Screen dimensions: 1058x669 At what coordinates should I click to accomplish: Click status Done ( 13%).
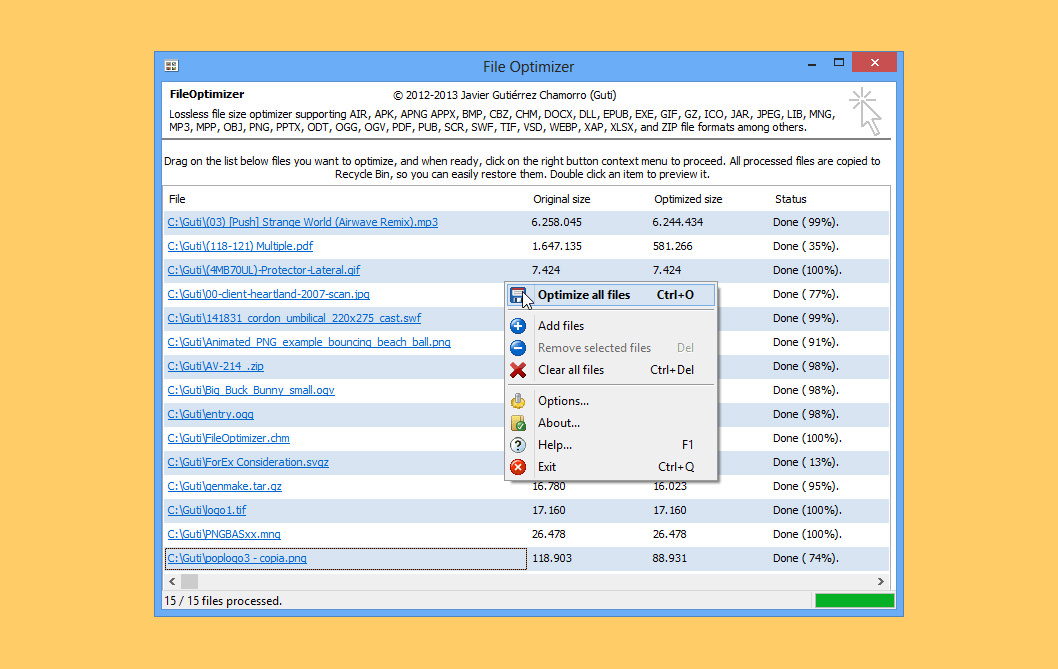[806, 462]
